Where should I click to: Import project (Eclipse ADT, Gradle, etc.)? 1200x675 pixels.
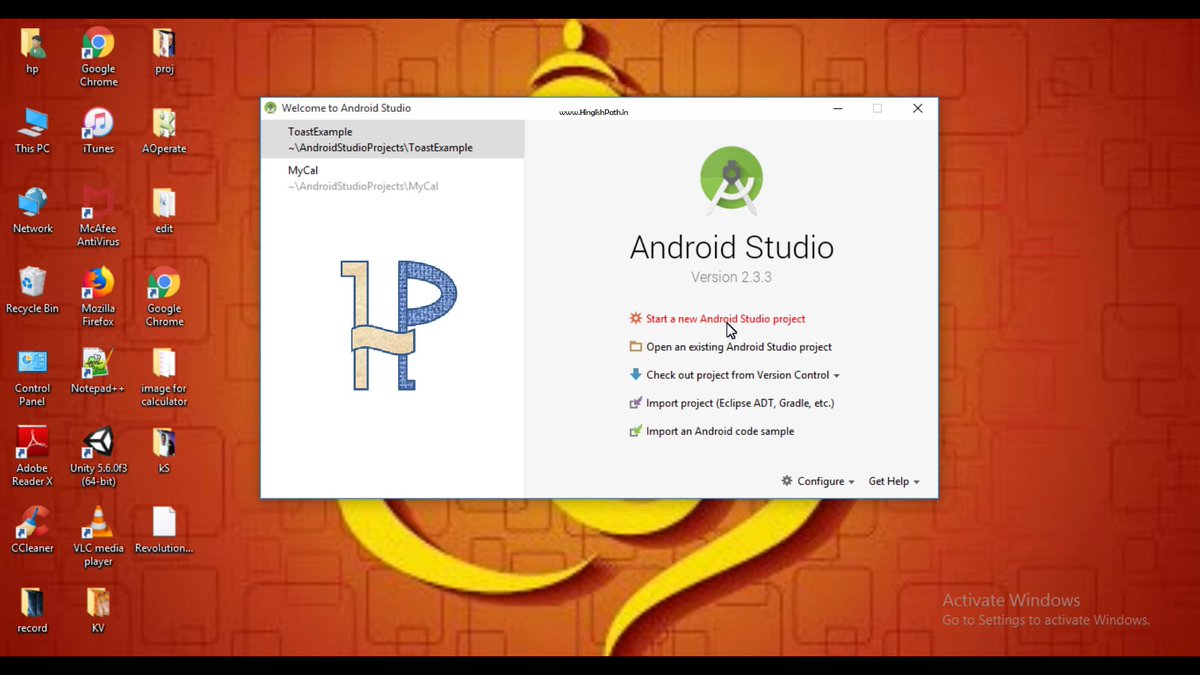[x=731, y=403]
